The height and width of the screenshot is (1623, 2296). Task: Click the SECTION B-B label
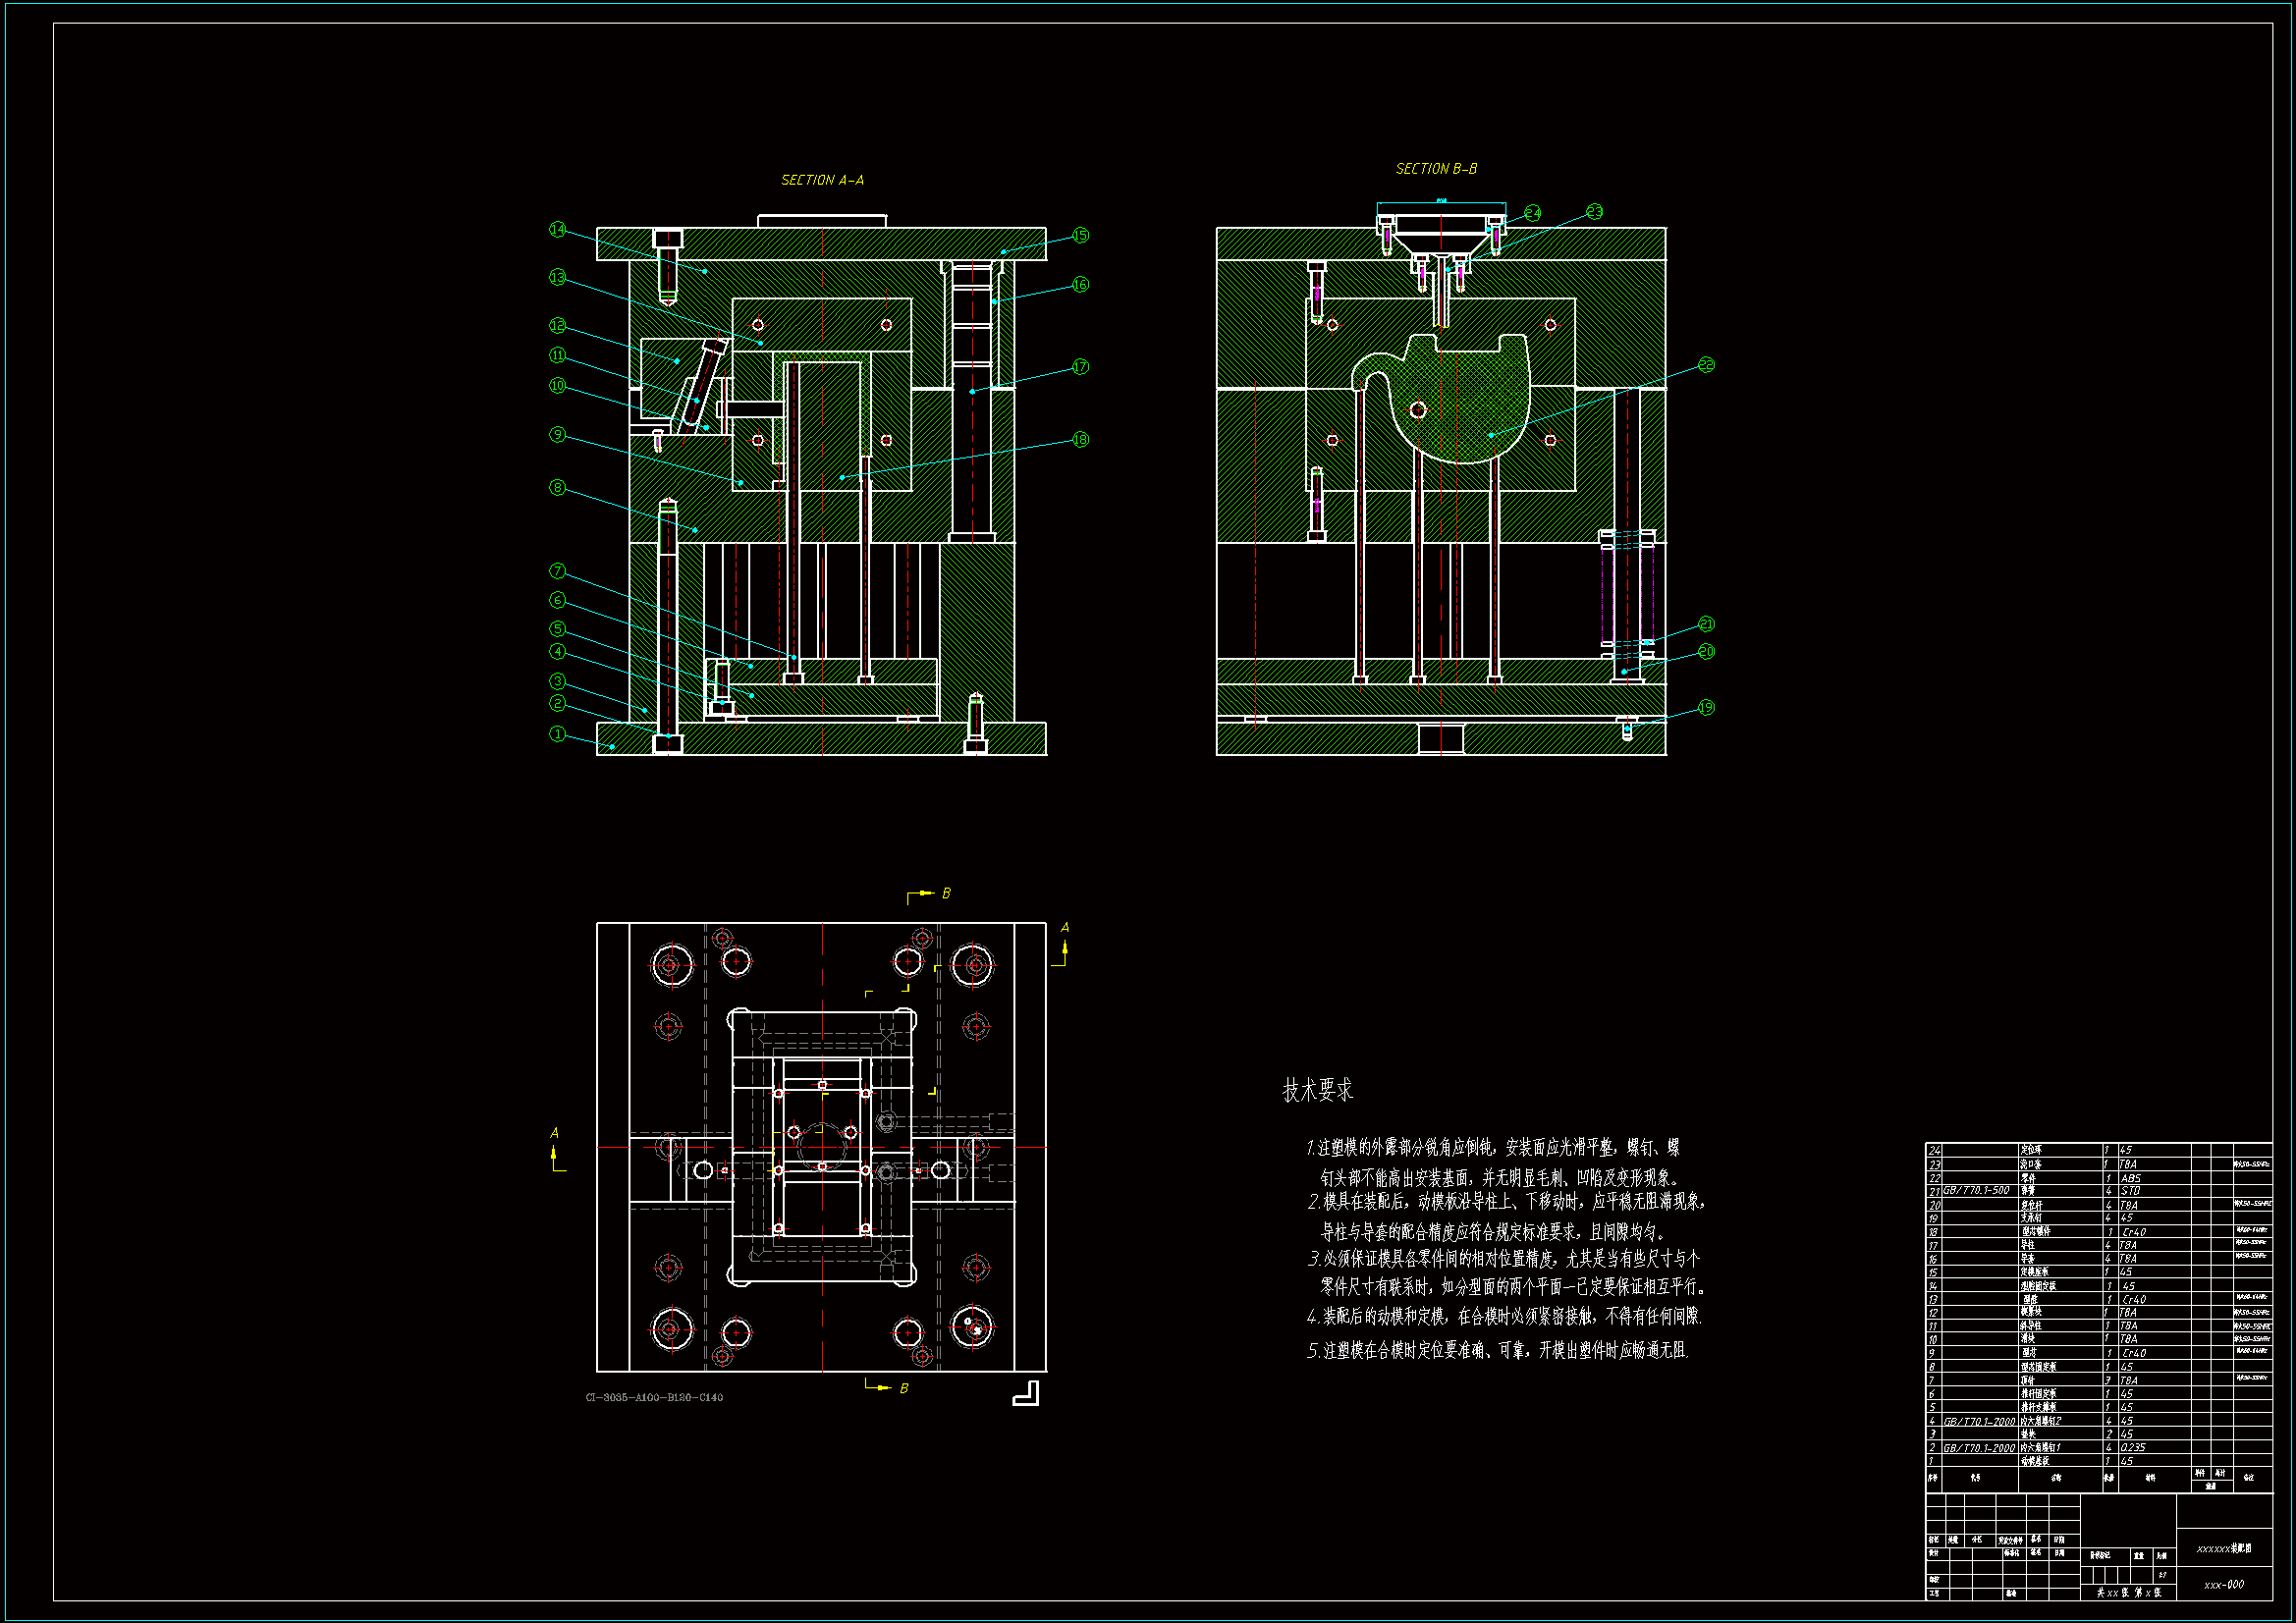[x=1436, y=170]
